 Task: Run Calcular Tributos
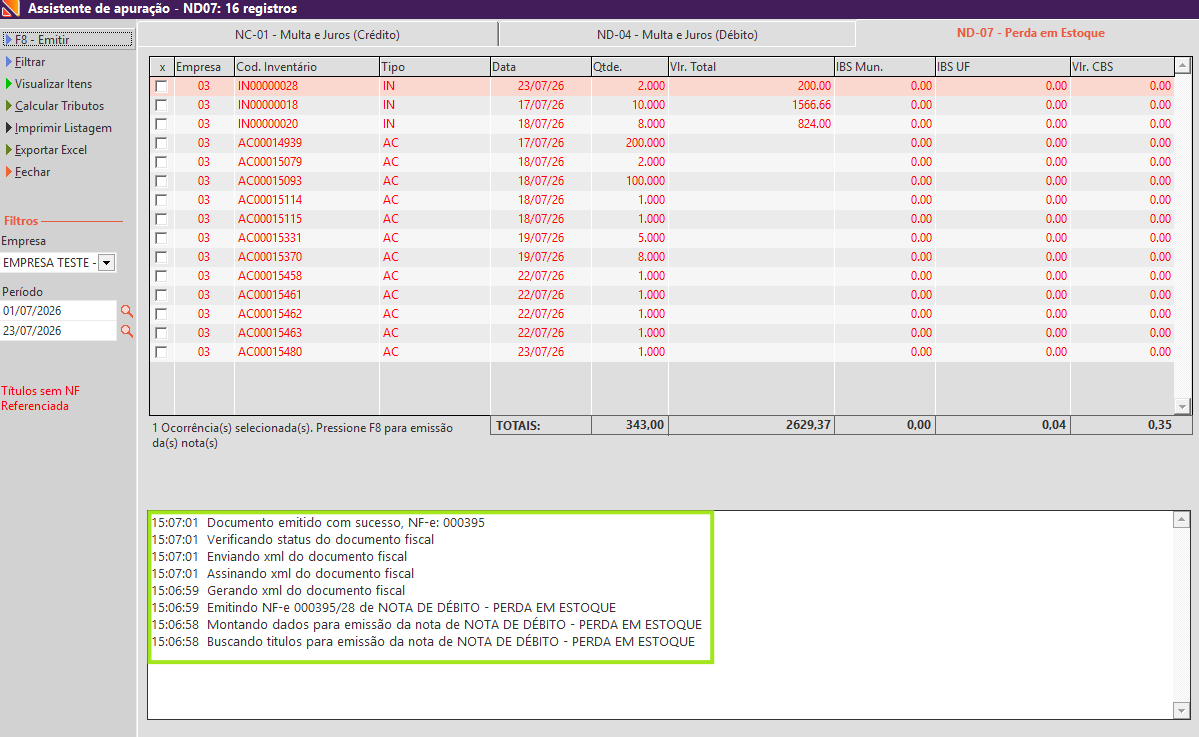[59, 106]
